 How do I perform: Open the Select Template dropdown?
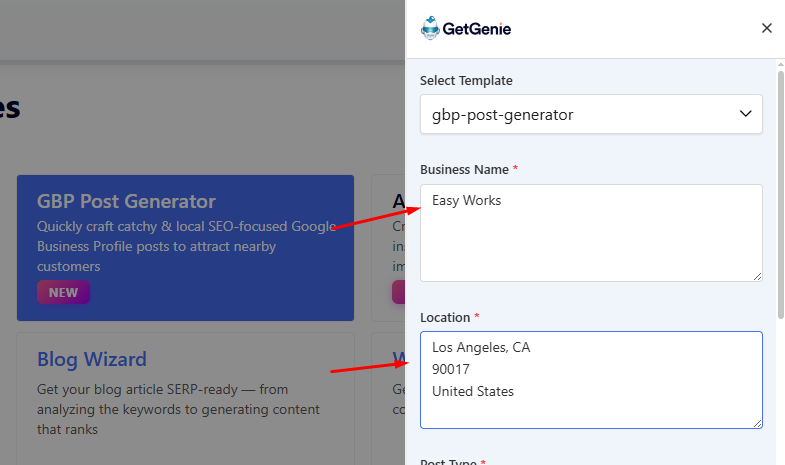point(590,114)
